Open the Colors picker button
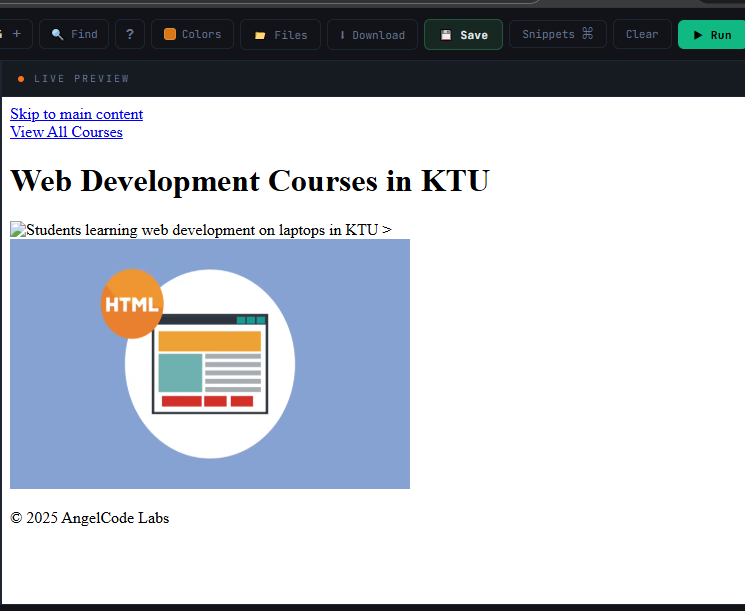This screenshot has height=611, width=745. (x=192, y=34)
